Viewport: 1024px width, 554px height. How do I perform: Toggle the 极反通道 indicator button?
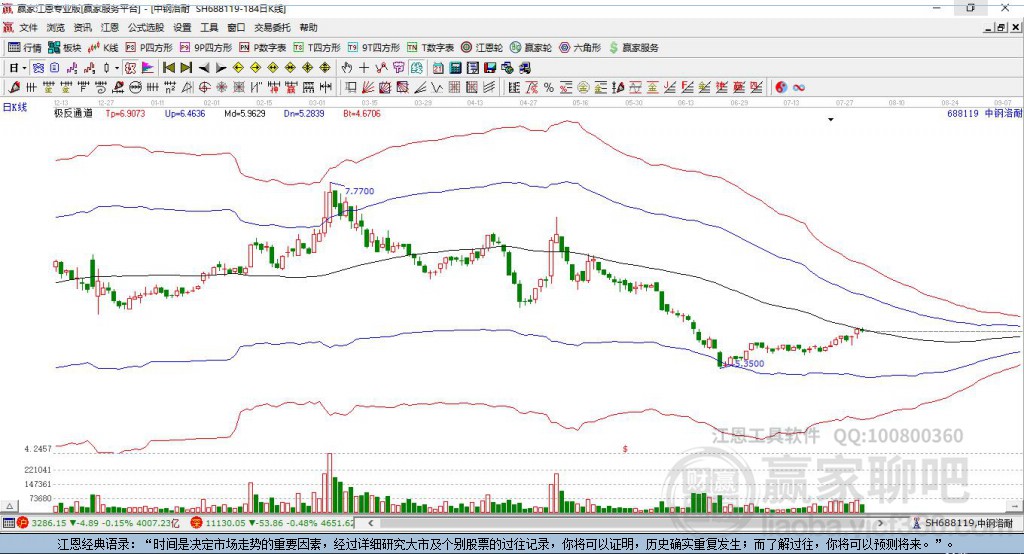point(130,67)
